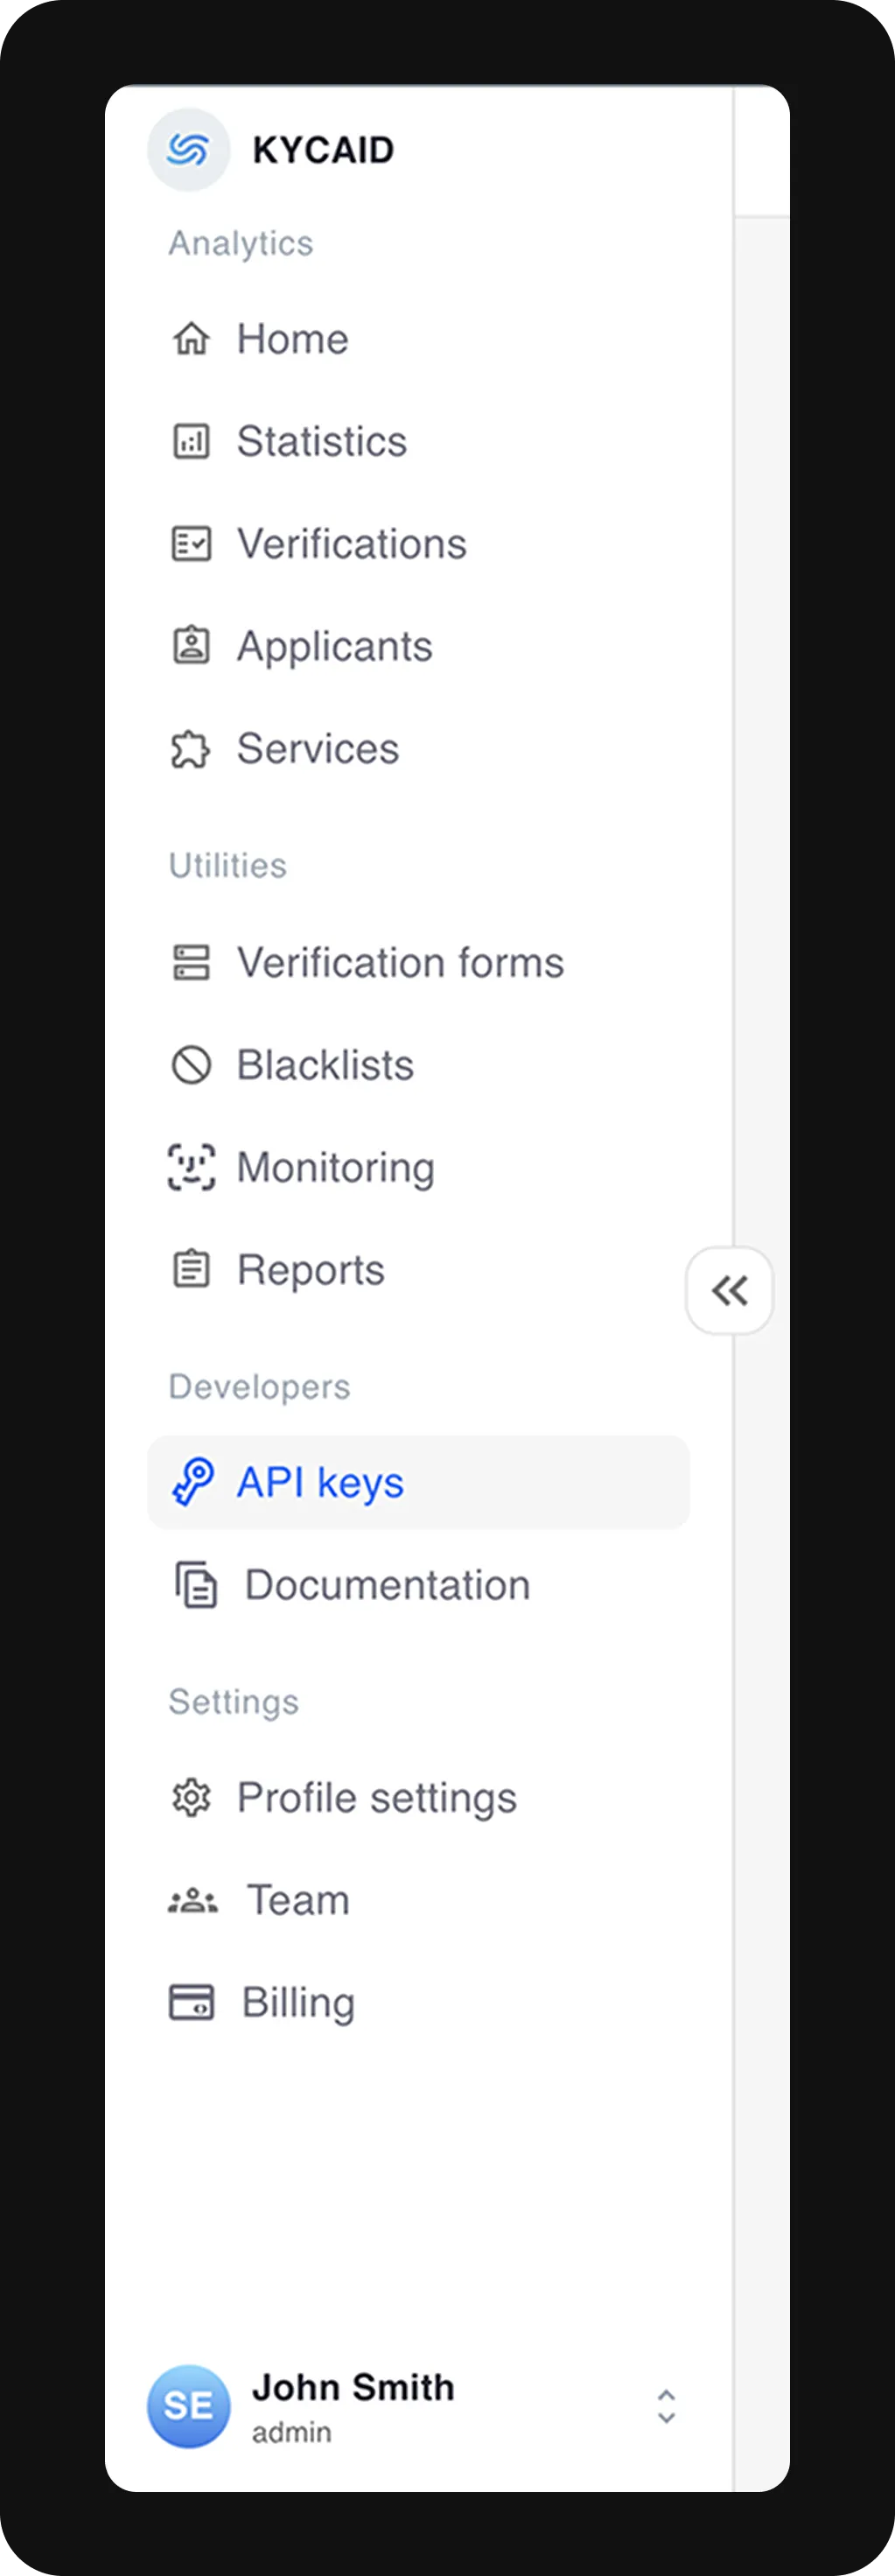Click the KYCAID logo
The width and height of the screenshot is (895, 2576).
click(189, 150)
